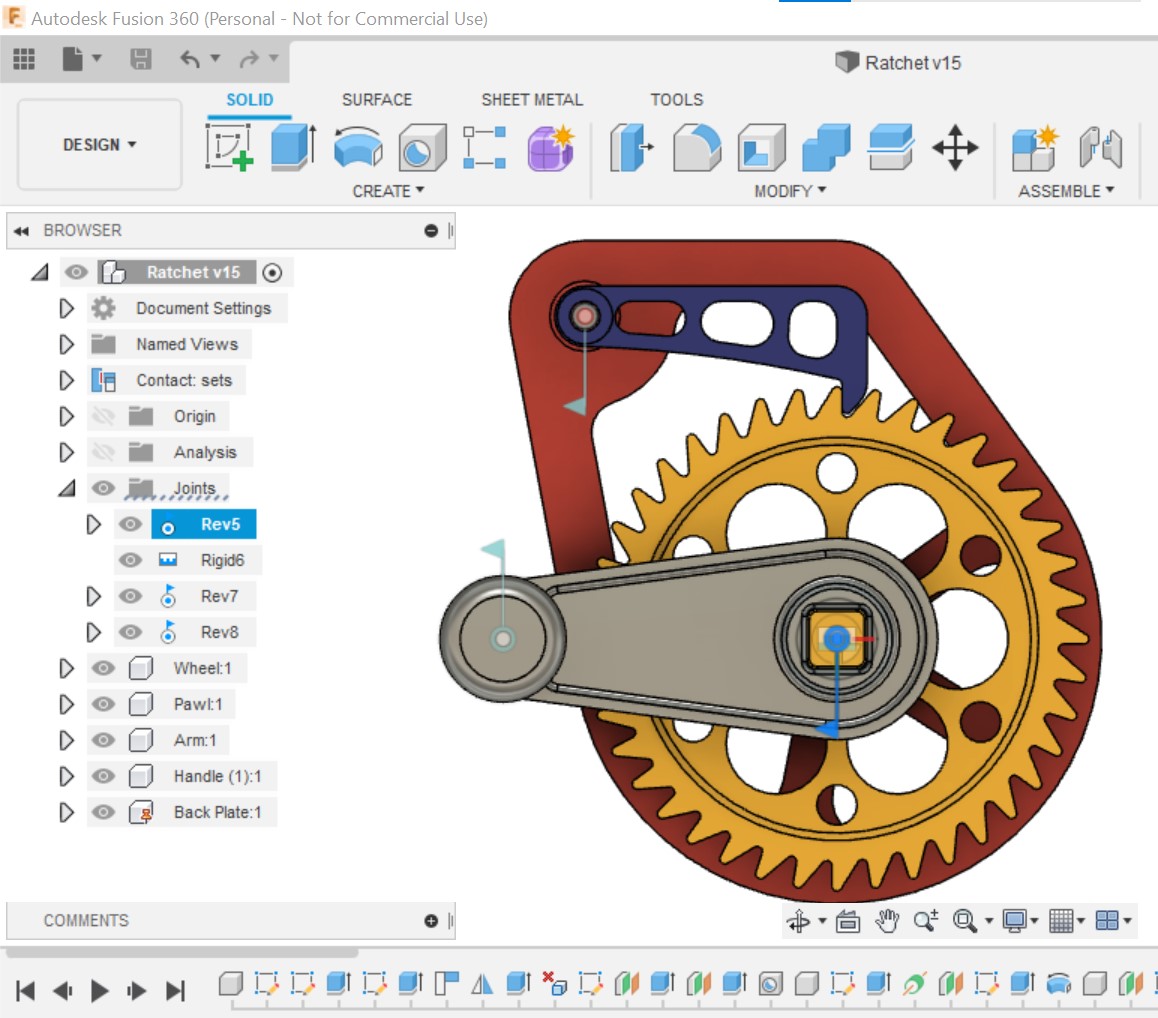The width and height of the screenshot is (1158, 1018).
Task: Select the Create Form tool
Action: (x=551, y=148)
